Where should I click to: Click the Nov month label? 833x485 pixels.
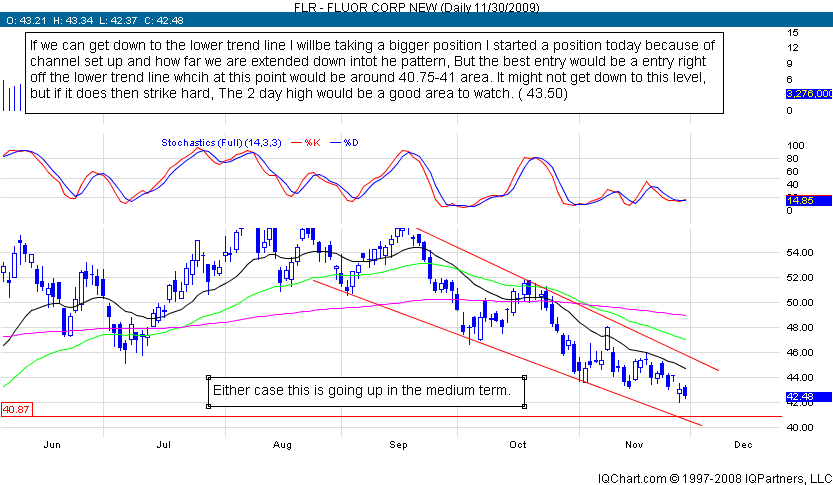tap(634, 445)
